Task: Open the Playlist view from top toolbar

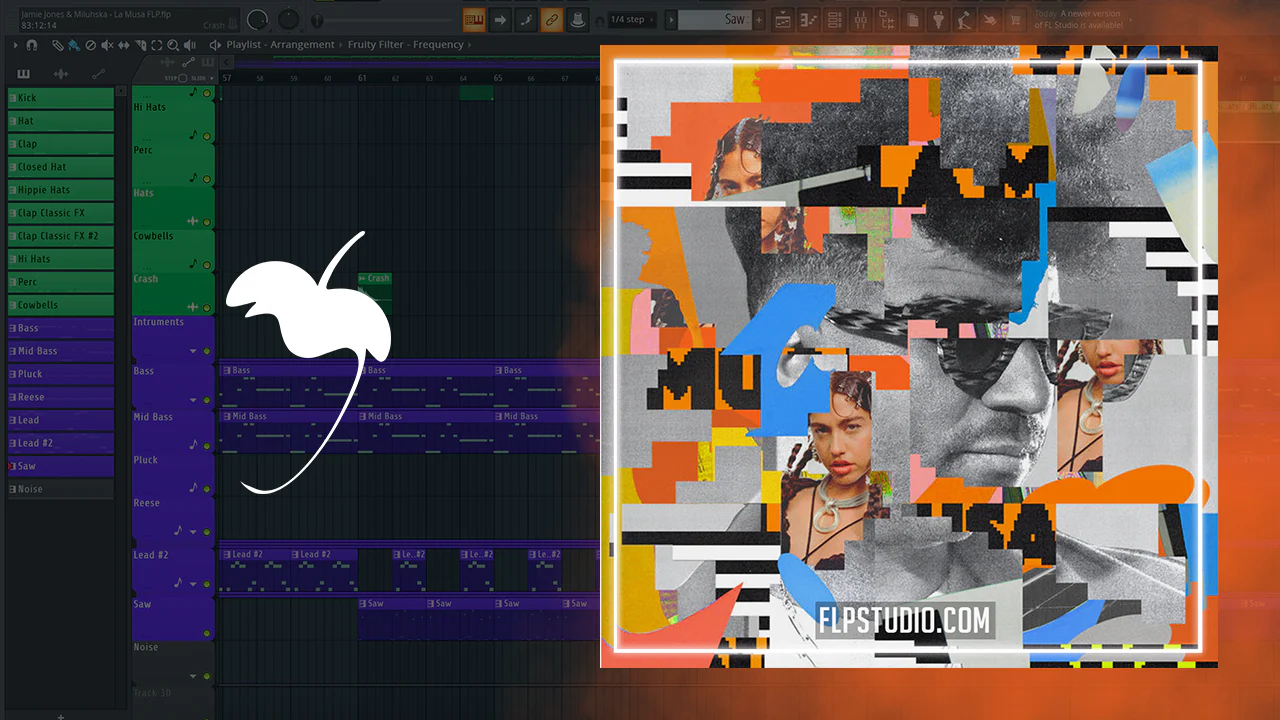Action: click(x=783, y=19)
